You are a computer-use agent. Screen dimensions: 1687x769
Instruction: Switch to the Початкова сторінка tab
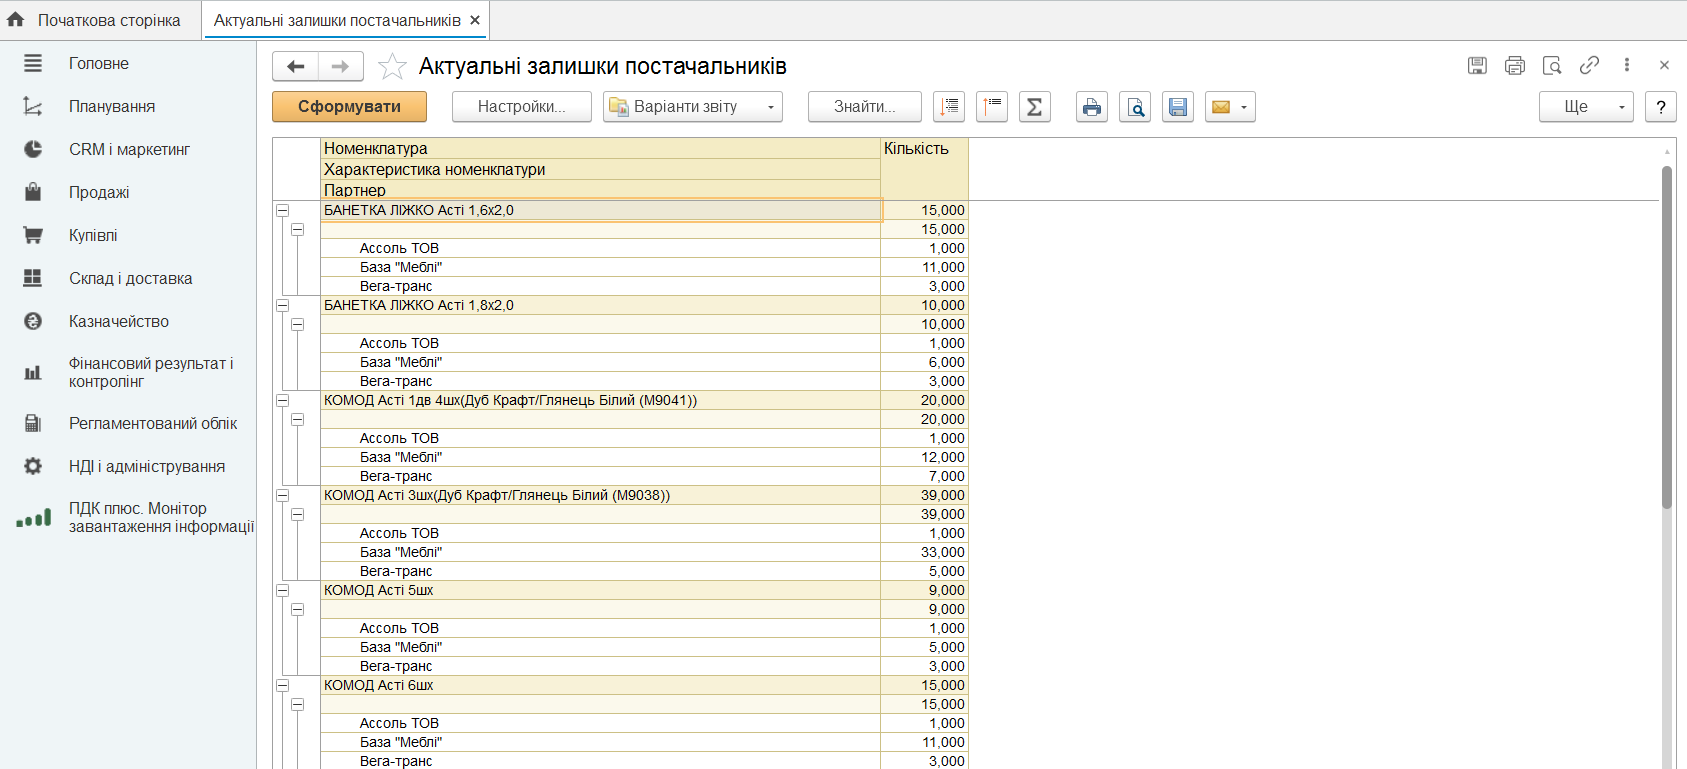click(100, 20)
